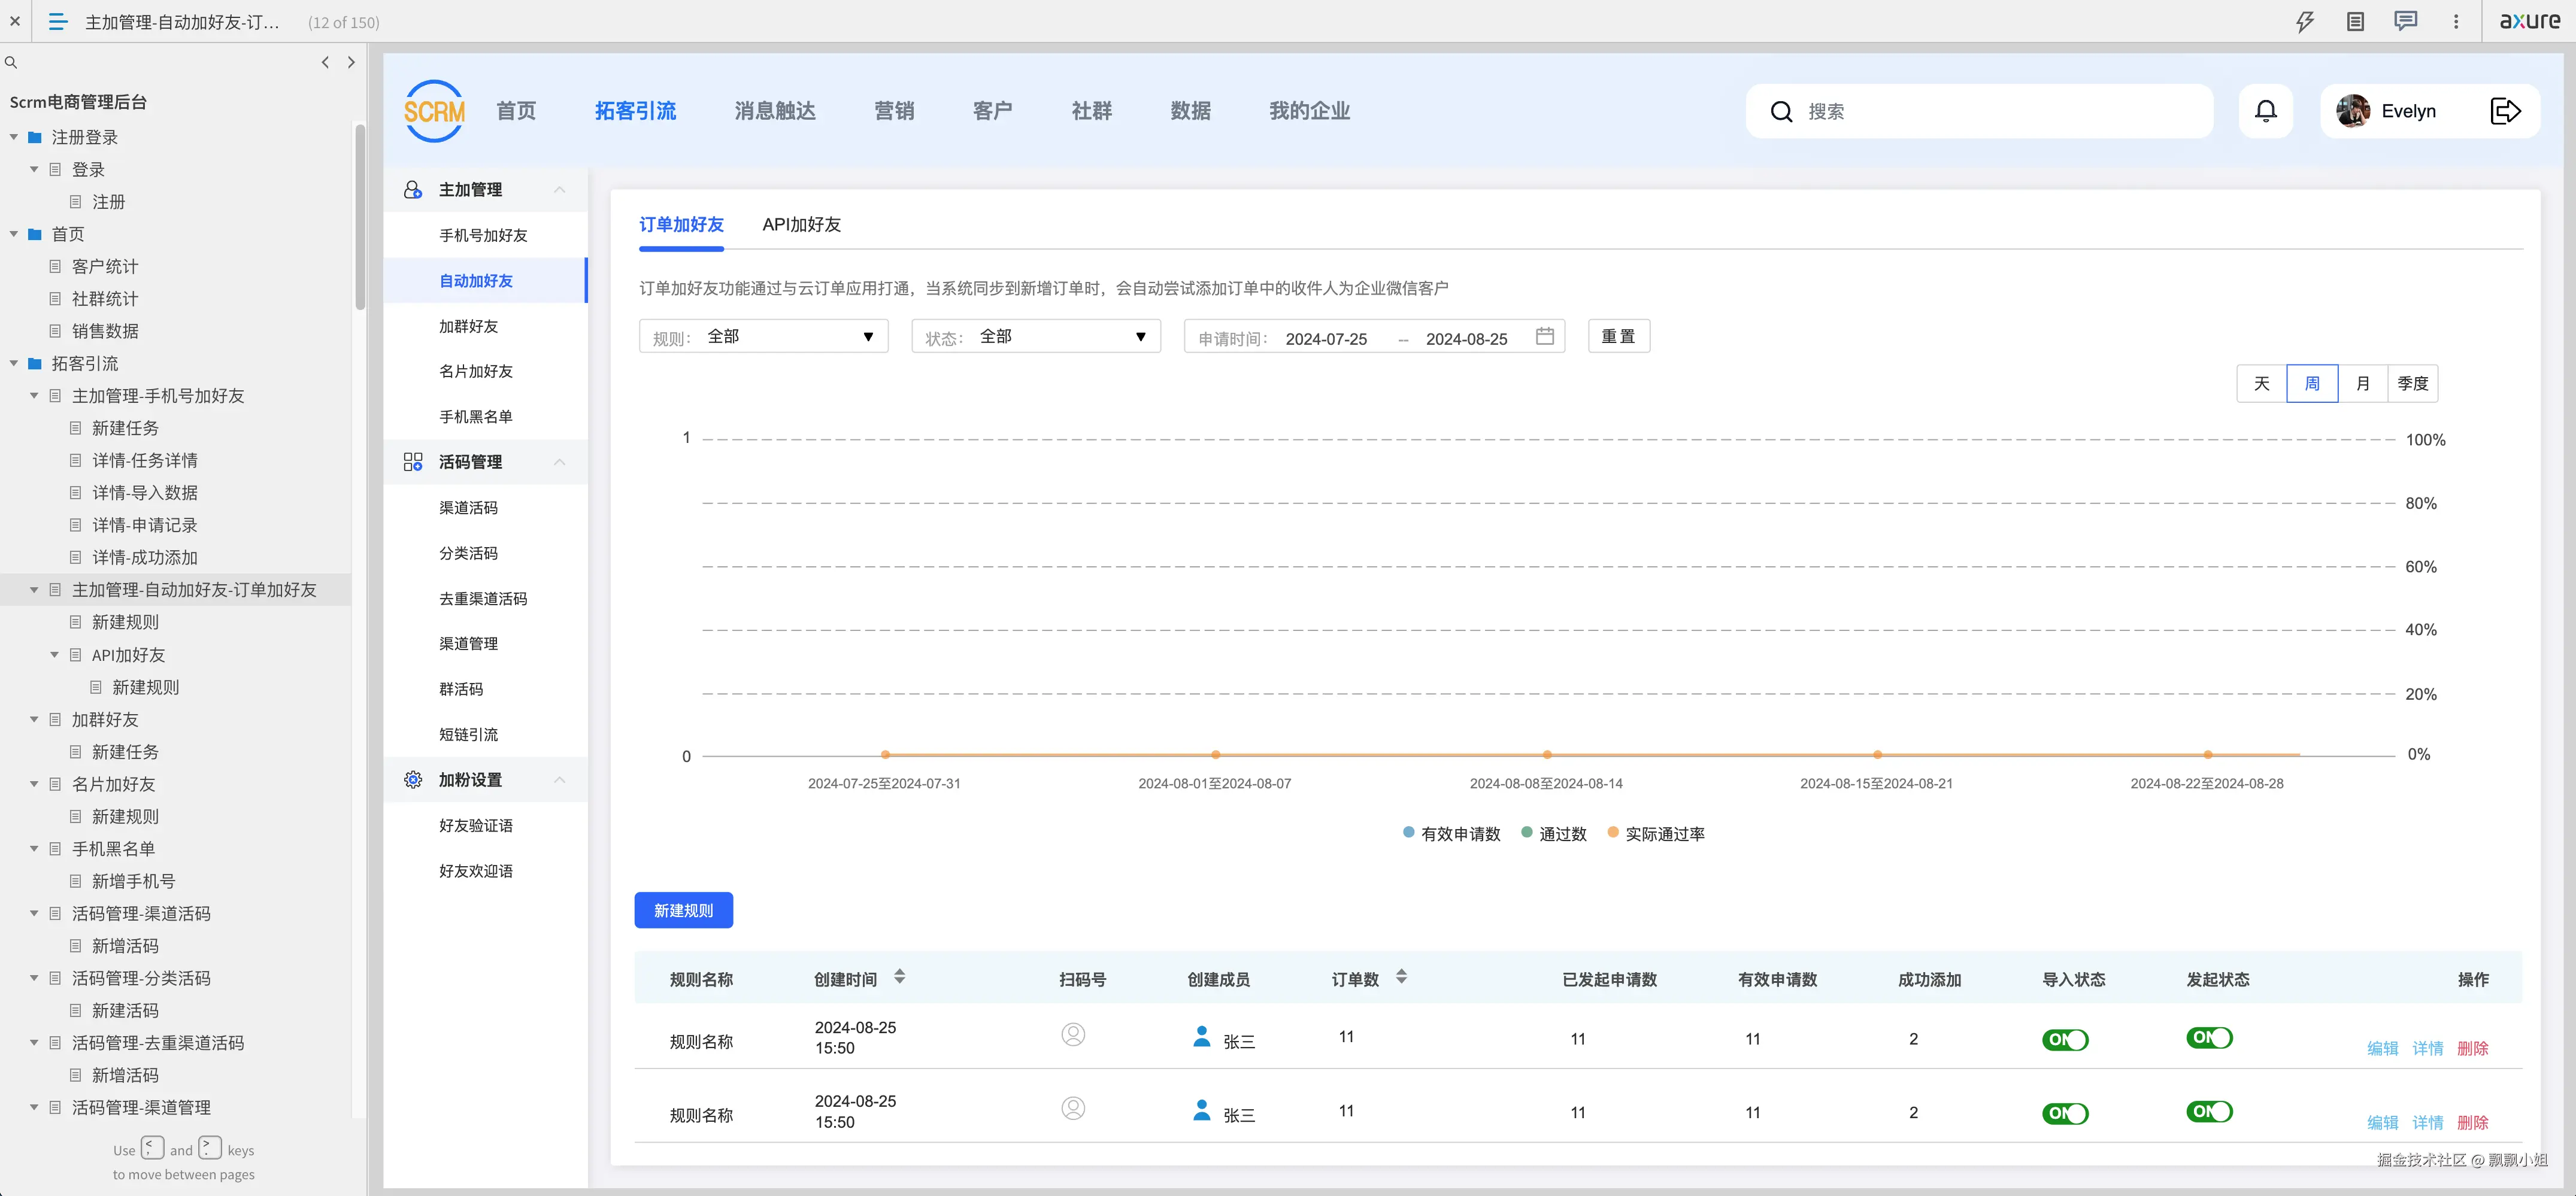Switch chart granularity to 季度
Viewport: 2576px width, 1196px height.
click(2413, 383)
